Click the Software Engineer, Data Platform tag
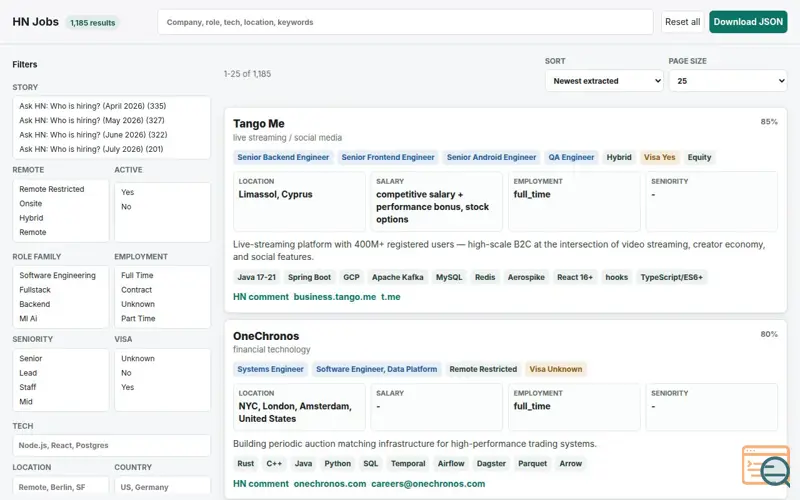This screenshot has width=800, height=500. (x=377, y=369)
